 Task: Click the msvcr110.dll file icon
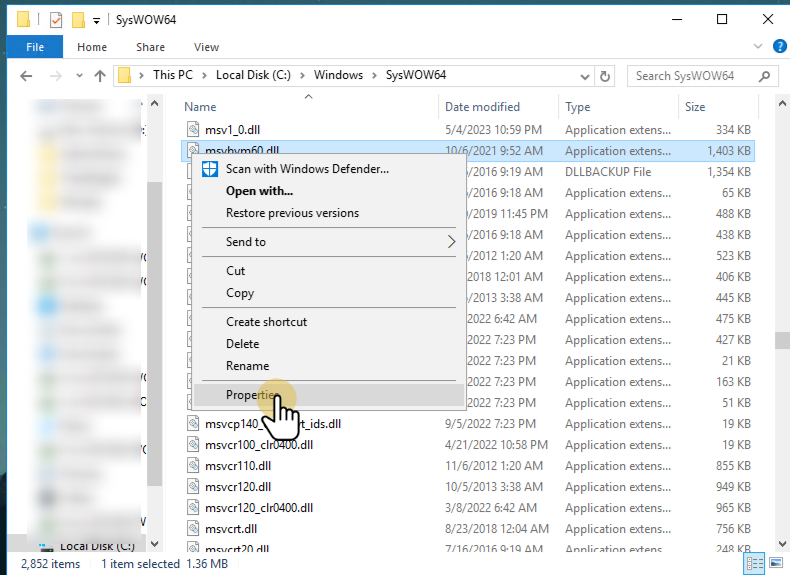(193, 466)
